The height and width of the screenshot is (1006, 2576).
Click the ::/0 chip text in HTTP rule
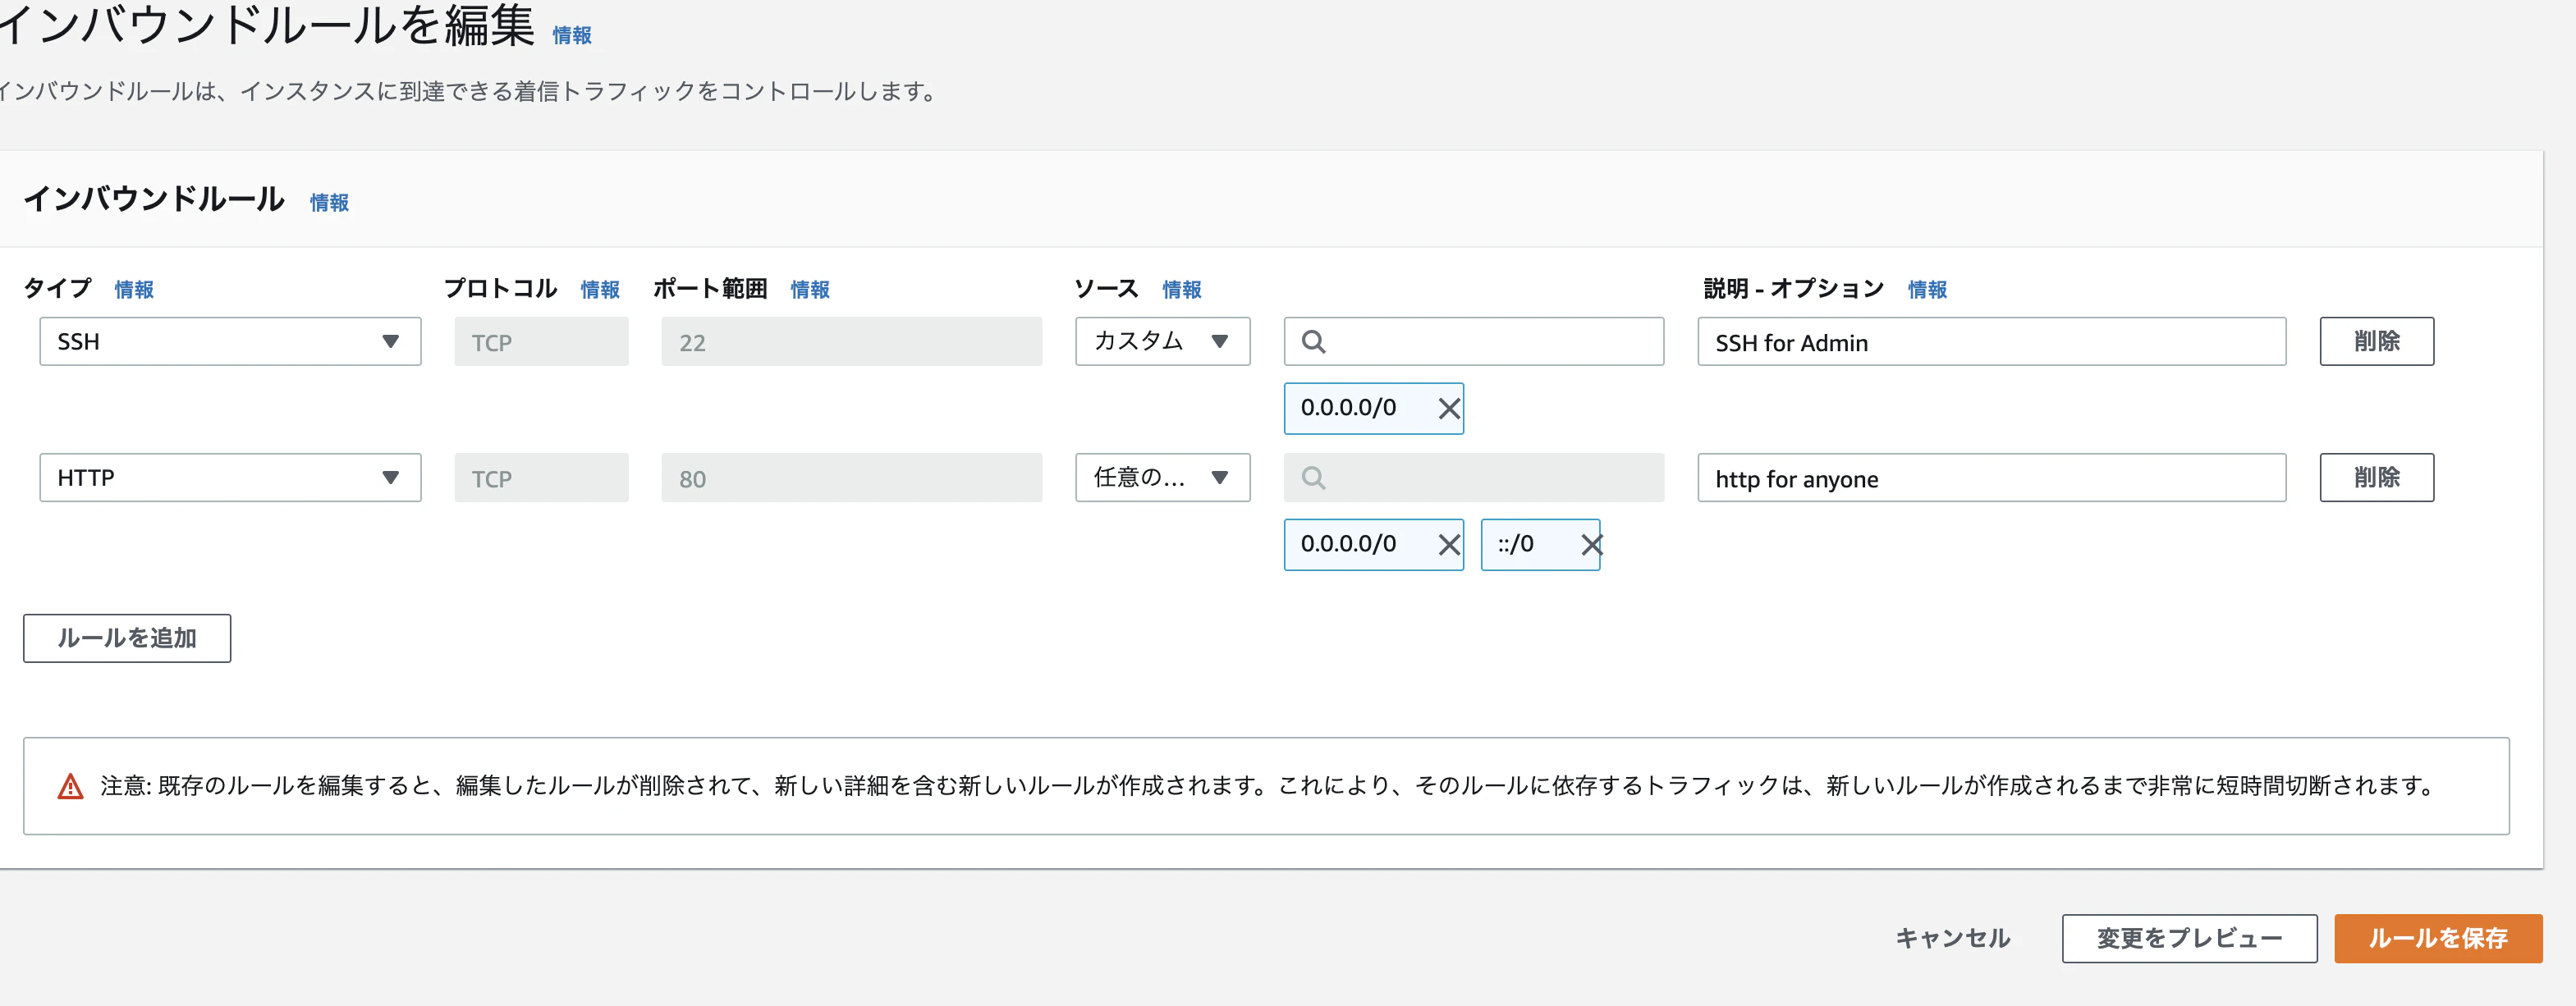click(1515, 544)
